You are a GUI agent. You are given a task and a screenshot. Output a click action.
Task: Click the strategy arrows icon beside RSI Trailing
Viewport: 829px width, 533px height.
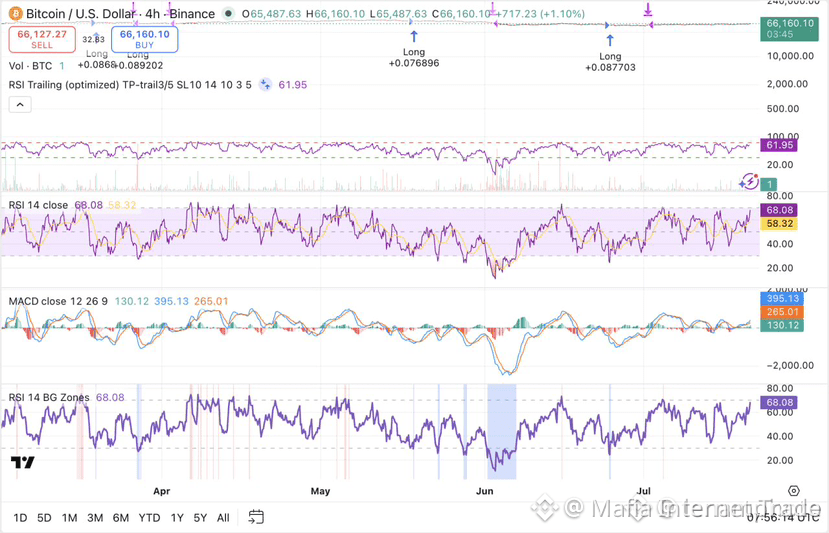(x=265, y=85)
